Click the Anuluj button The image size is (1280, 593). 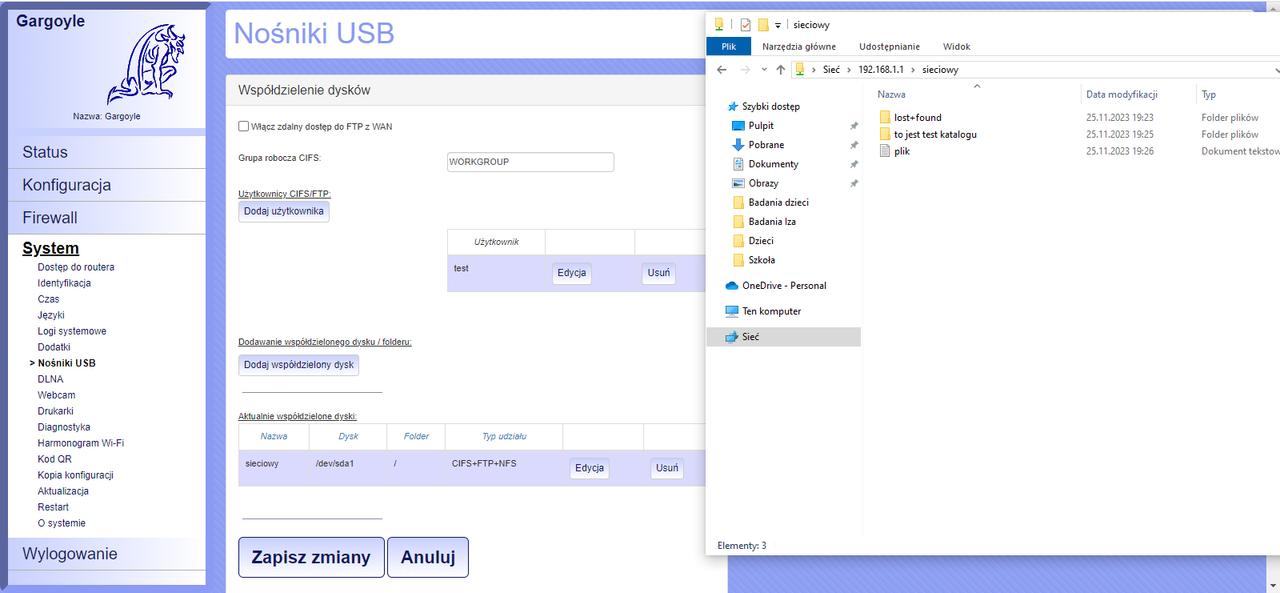(428, 558)
